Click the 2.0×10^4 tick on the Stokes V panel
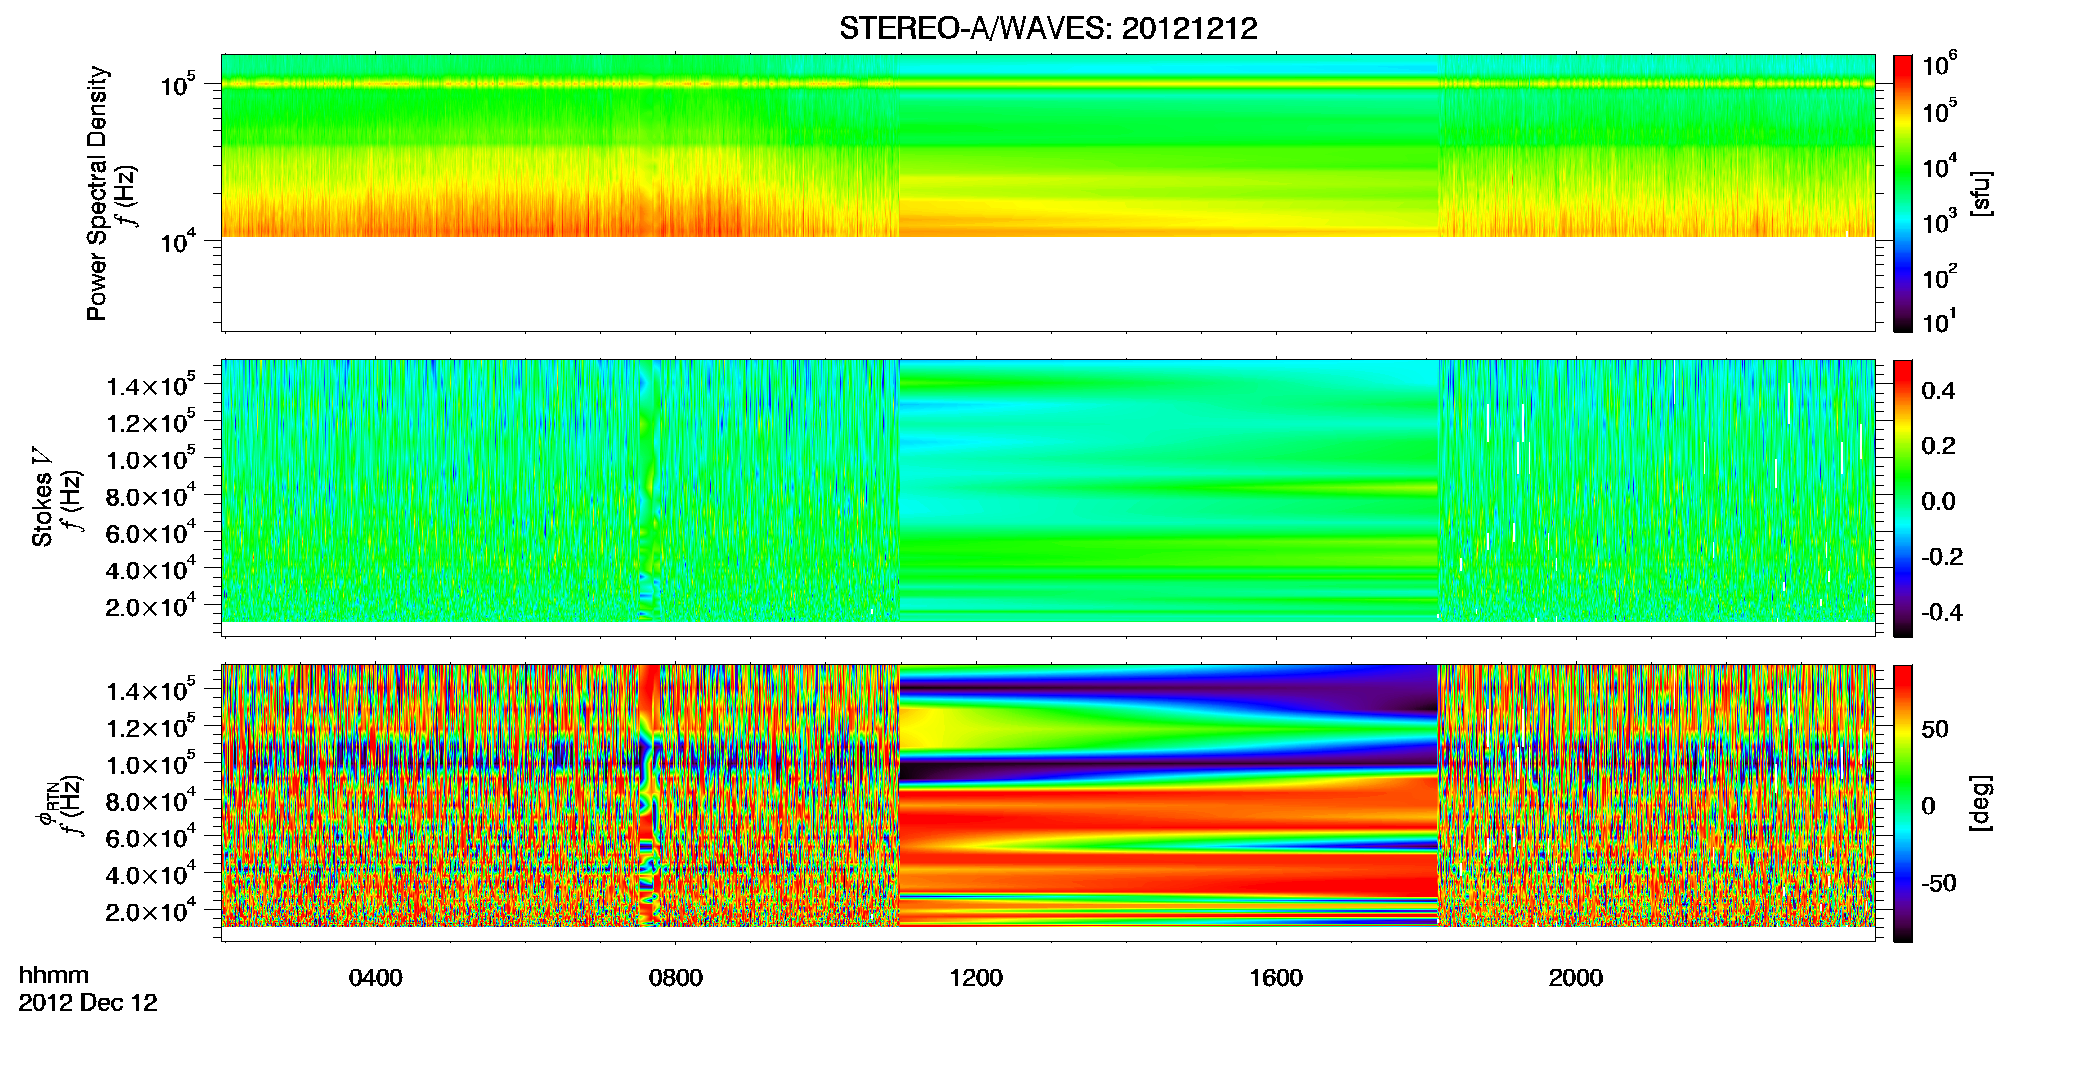2096x1080 pixels. point(152,607)
